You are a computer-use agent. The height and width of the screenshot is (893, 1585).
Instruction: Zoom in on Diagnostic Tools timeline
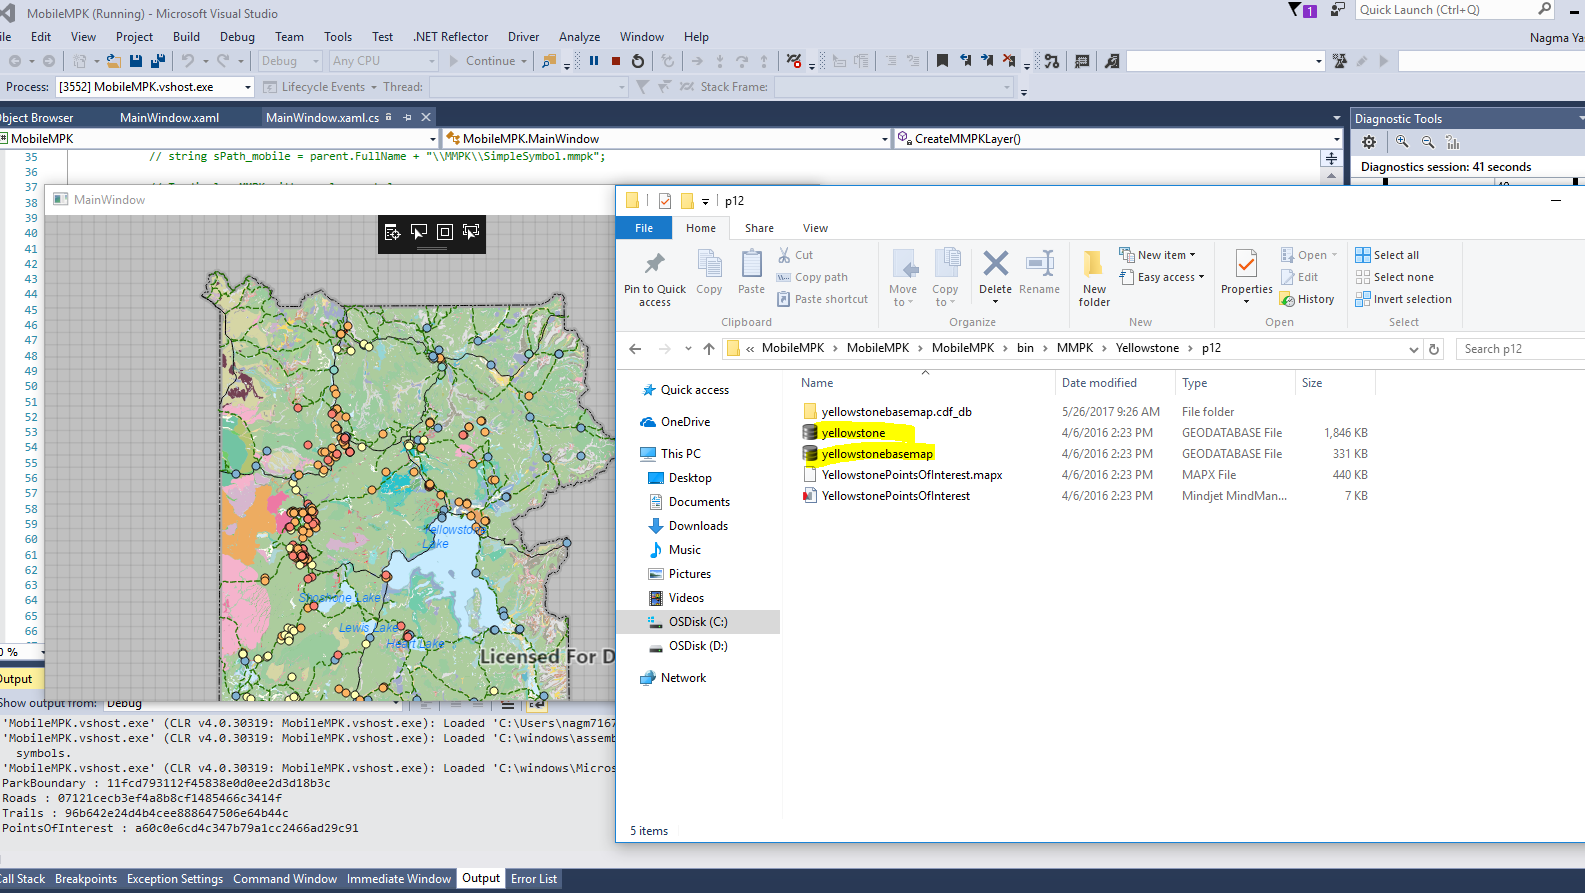(x=1402, y=142)
